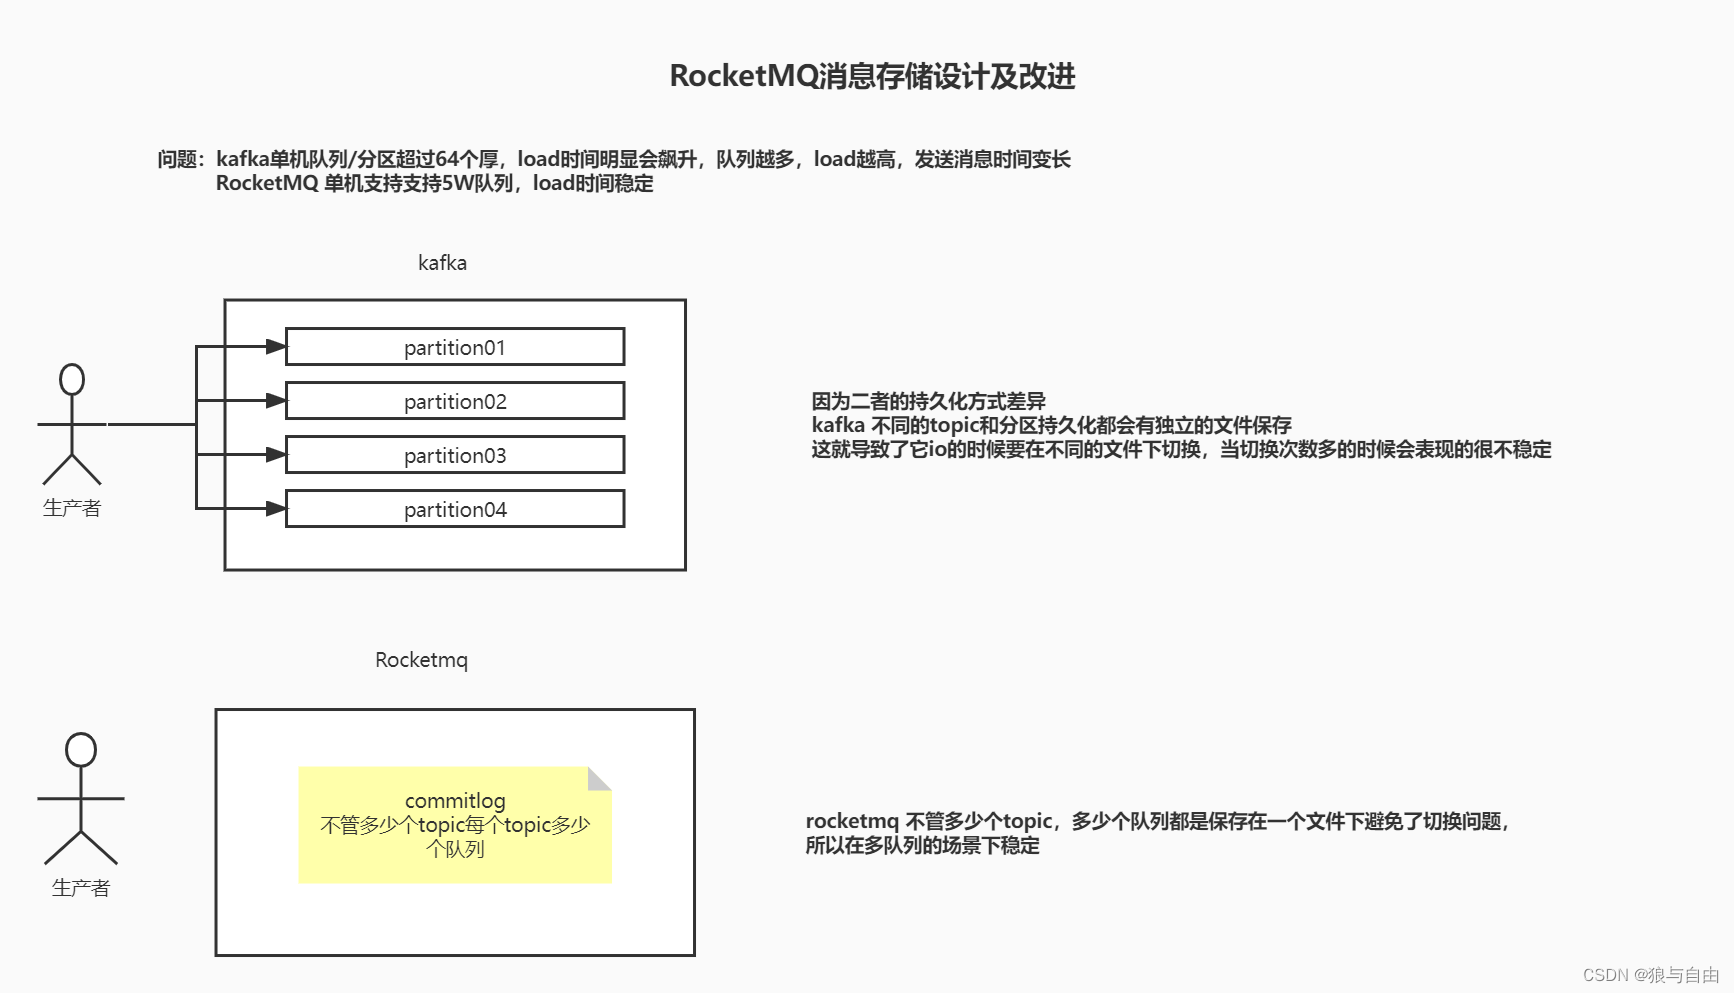Click the rocketmq 不管多少个topic explanation line

[1157, 821]
